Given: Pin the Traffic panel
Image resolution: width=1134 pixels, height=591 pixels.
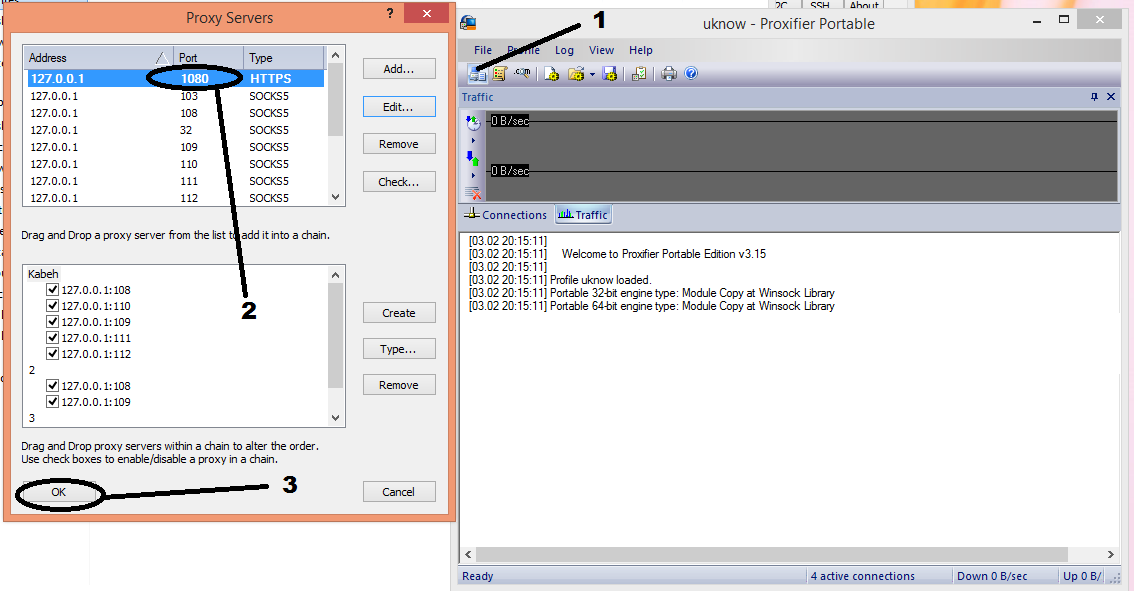Looking at the screenshot, I should [x=1094, y=97].
